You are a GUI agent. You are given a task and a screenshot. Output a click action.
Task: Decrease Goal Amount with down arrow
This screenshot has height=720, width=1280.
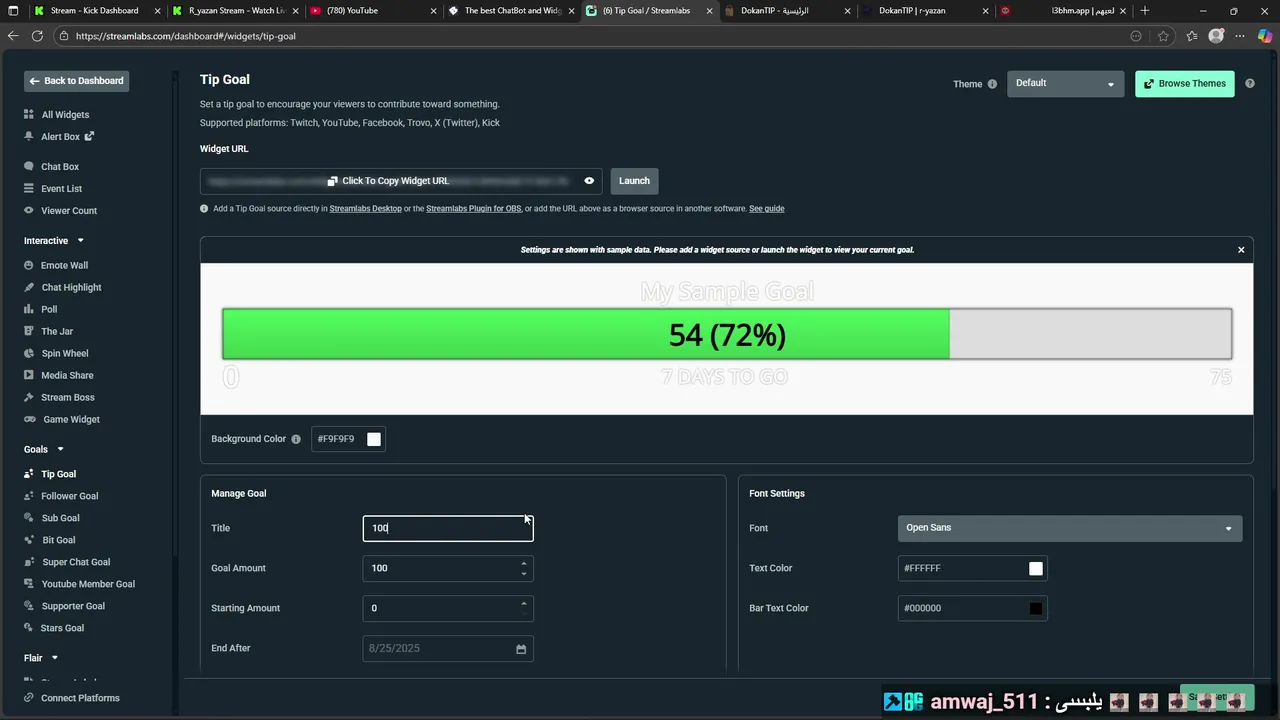tap(523, 574)
